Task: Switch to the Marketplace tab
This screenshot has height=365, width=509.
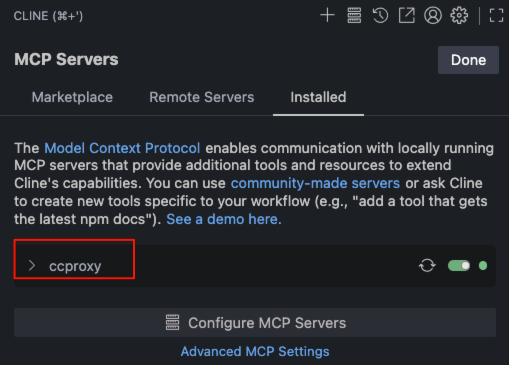Action: pyautogui.click(x=72, y=97)
